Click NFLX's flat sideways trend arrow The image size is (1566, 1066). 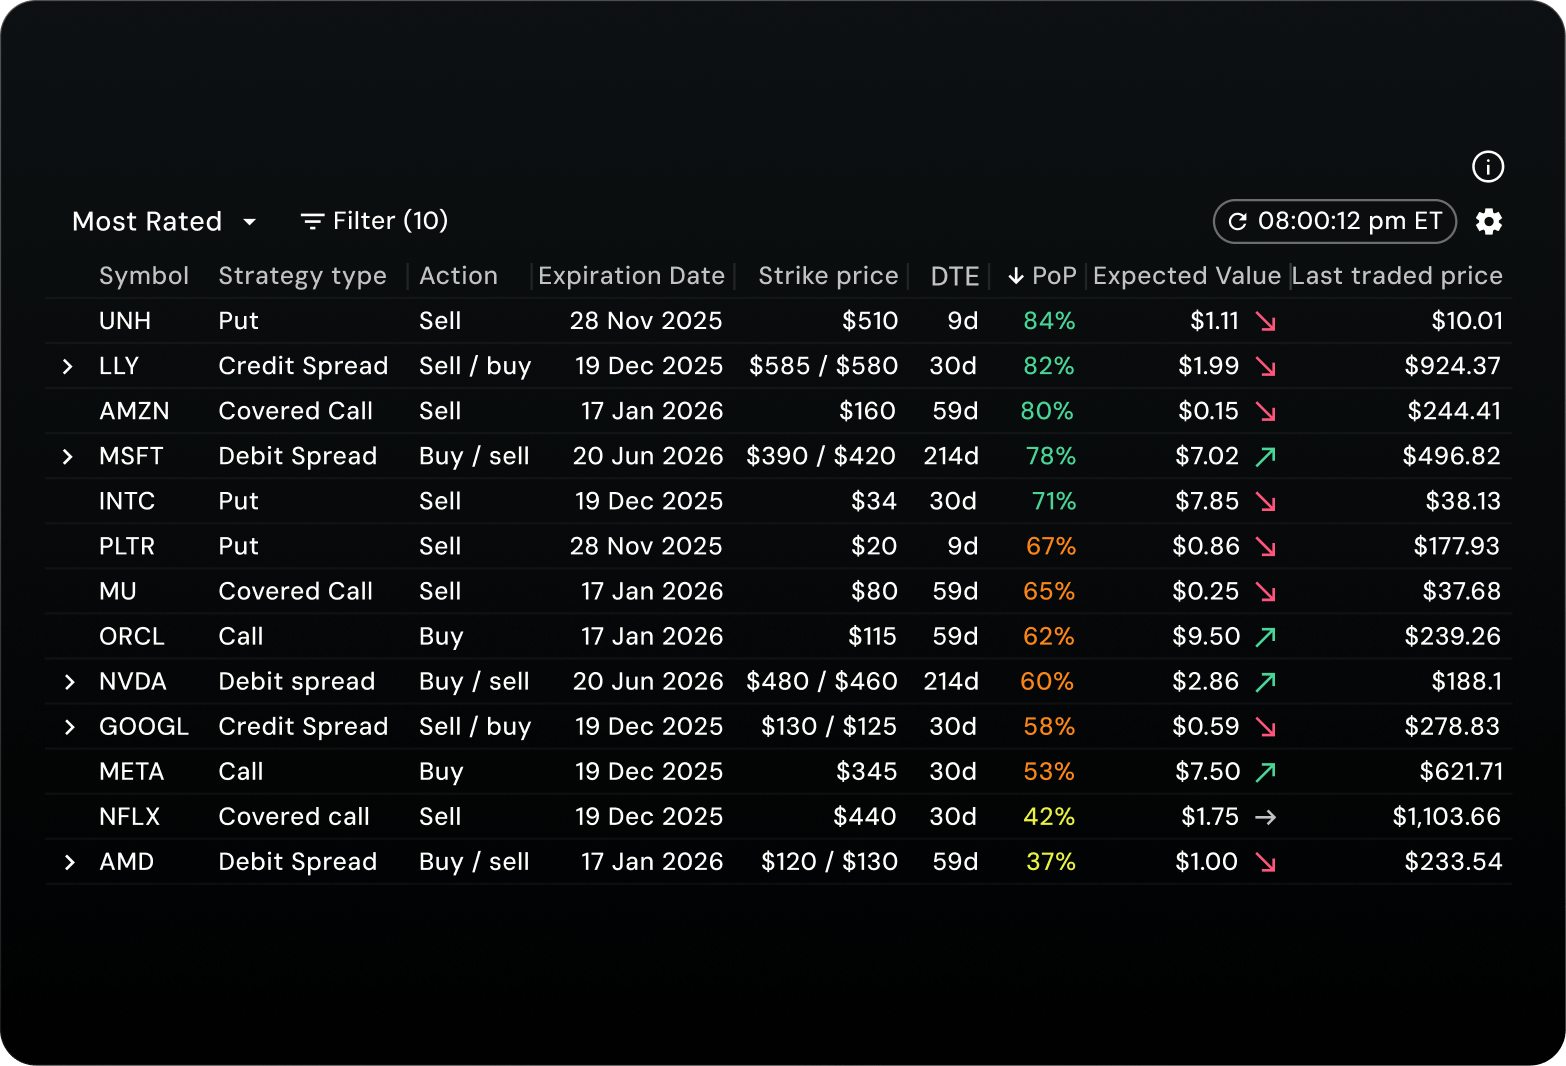pos(1267,816)
